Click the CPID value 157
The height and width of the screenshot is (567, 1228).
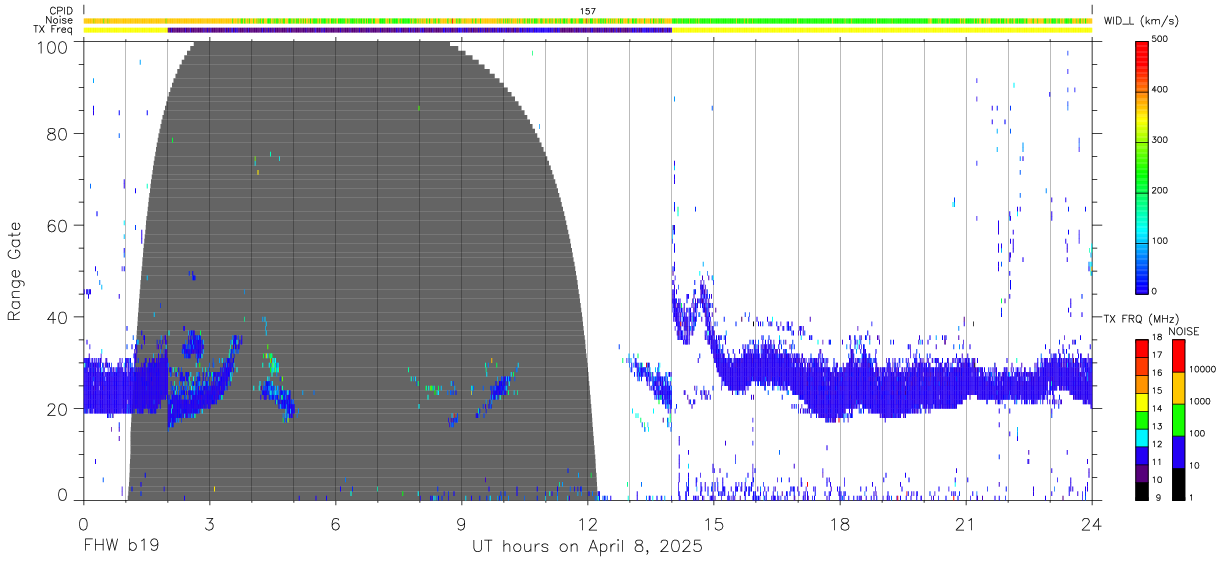[x=588, y=11]
